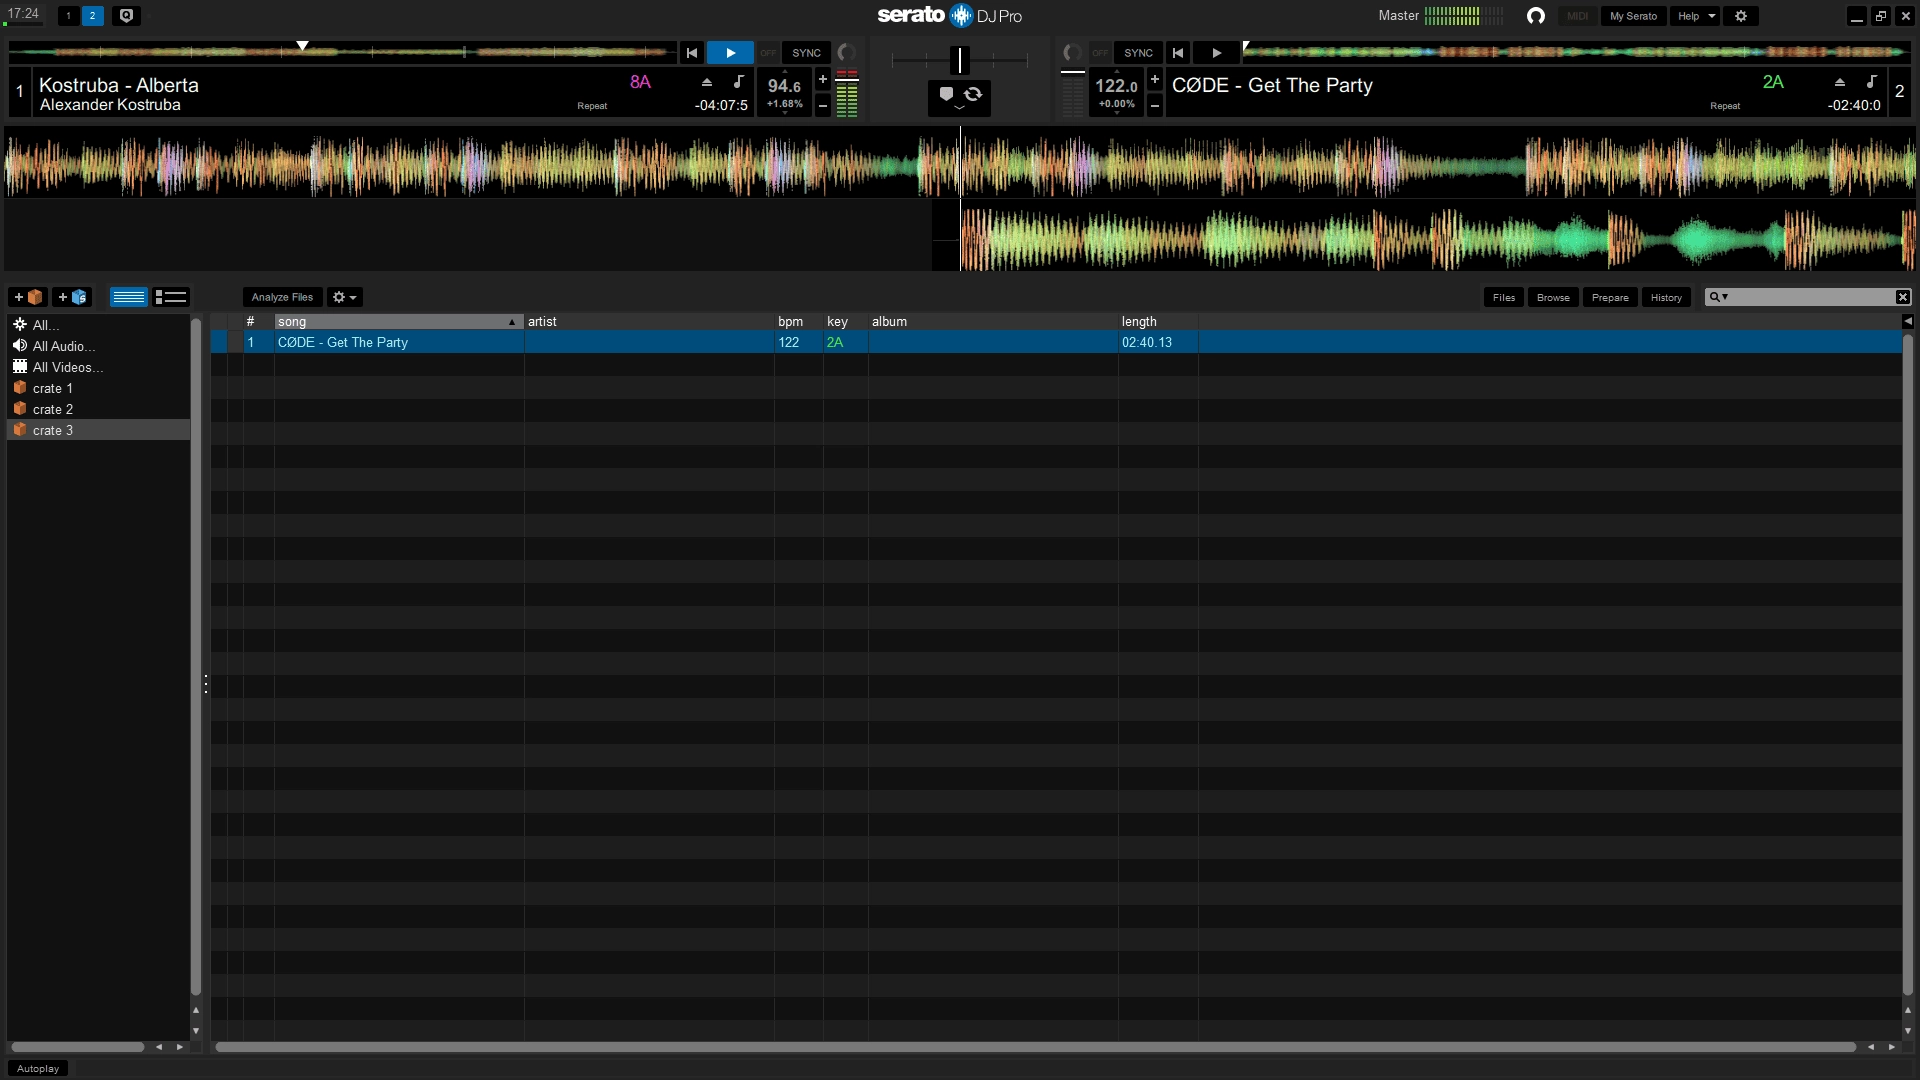Open My Serato
The width and height of the screenshot is (1920, 1080).
pos(1633,16)
